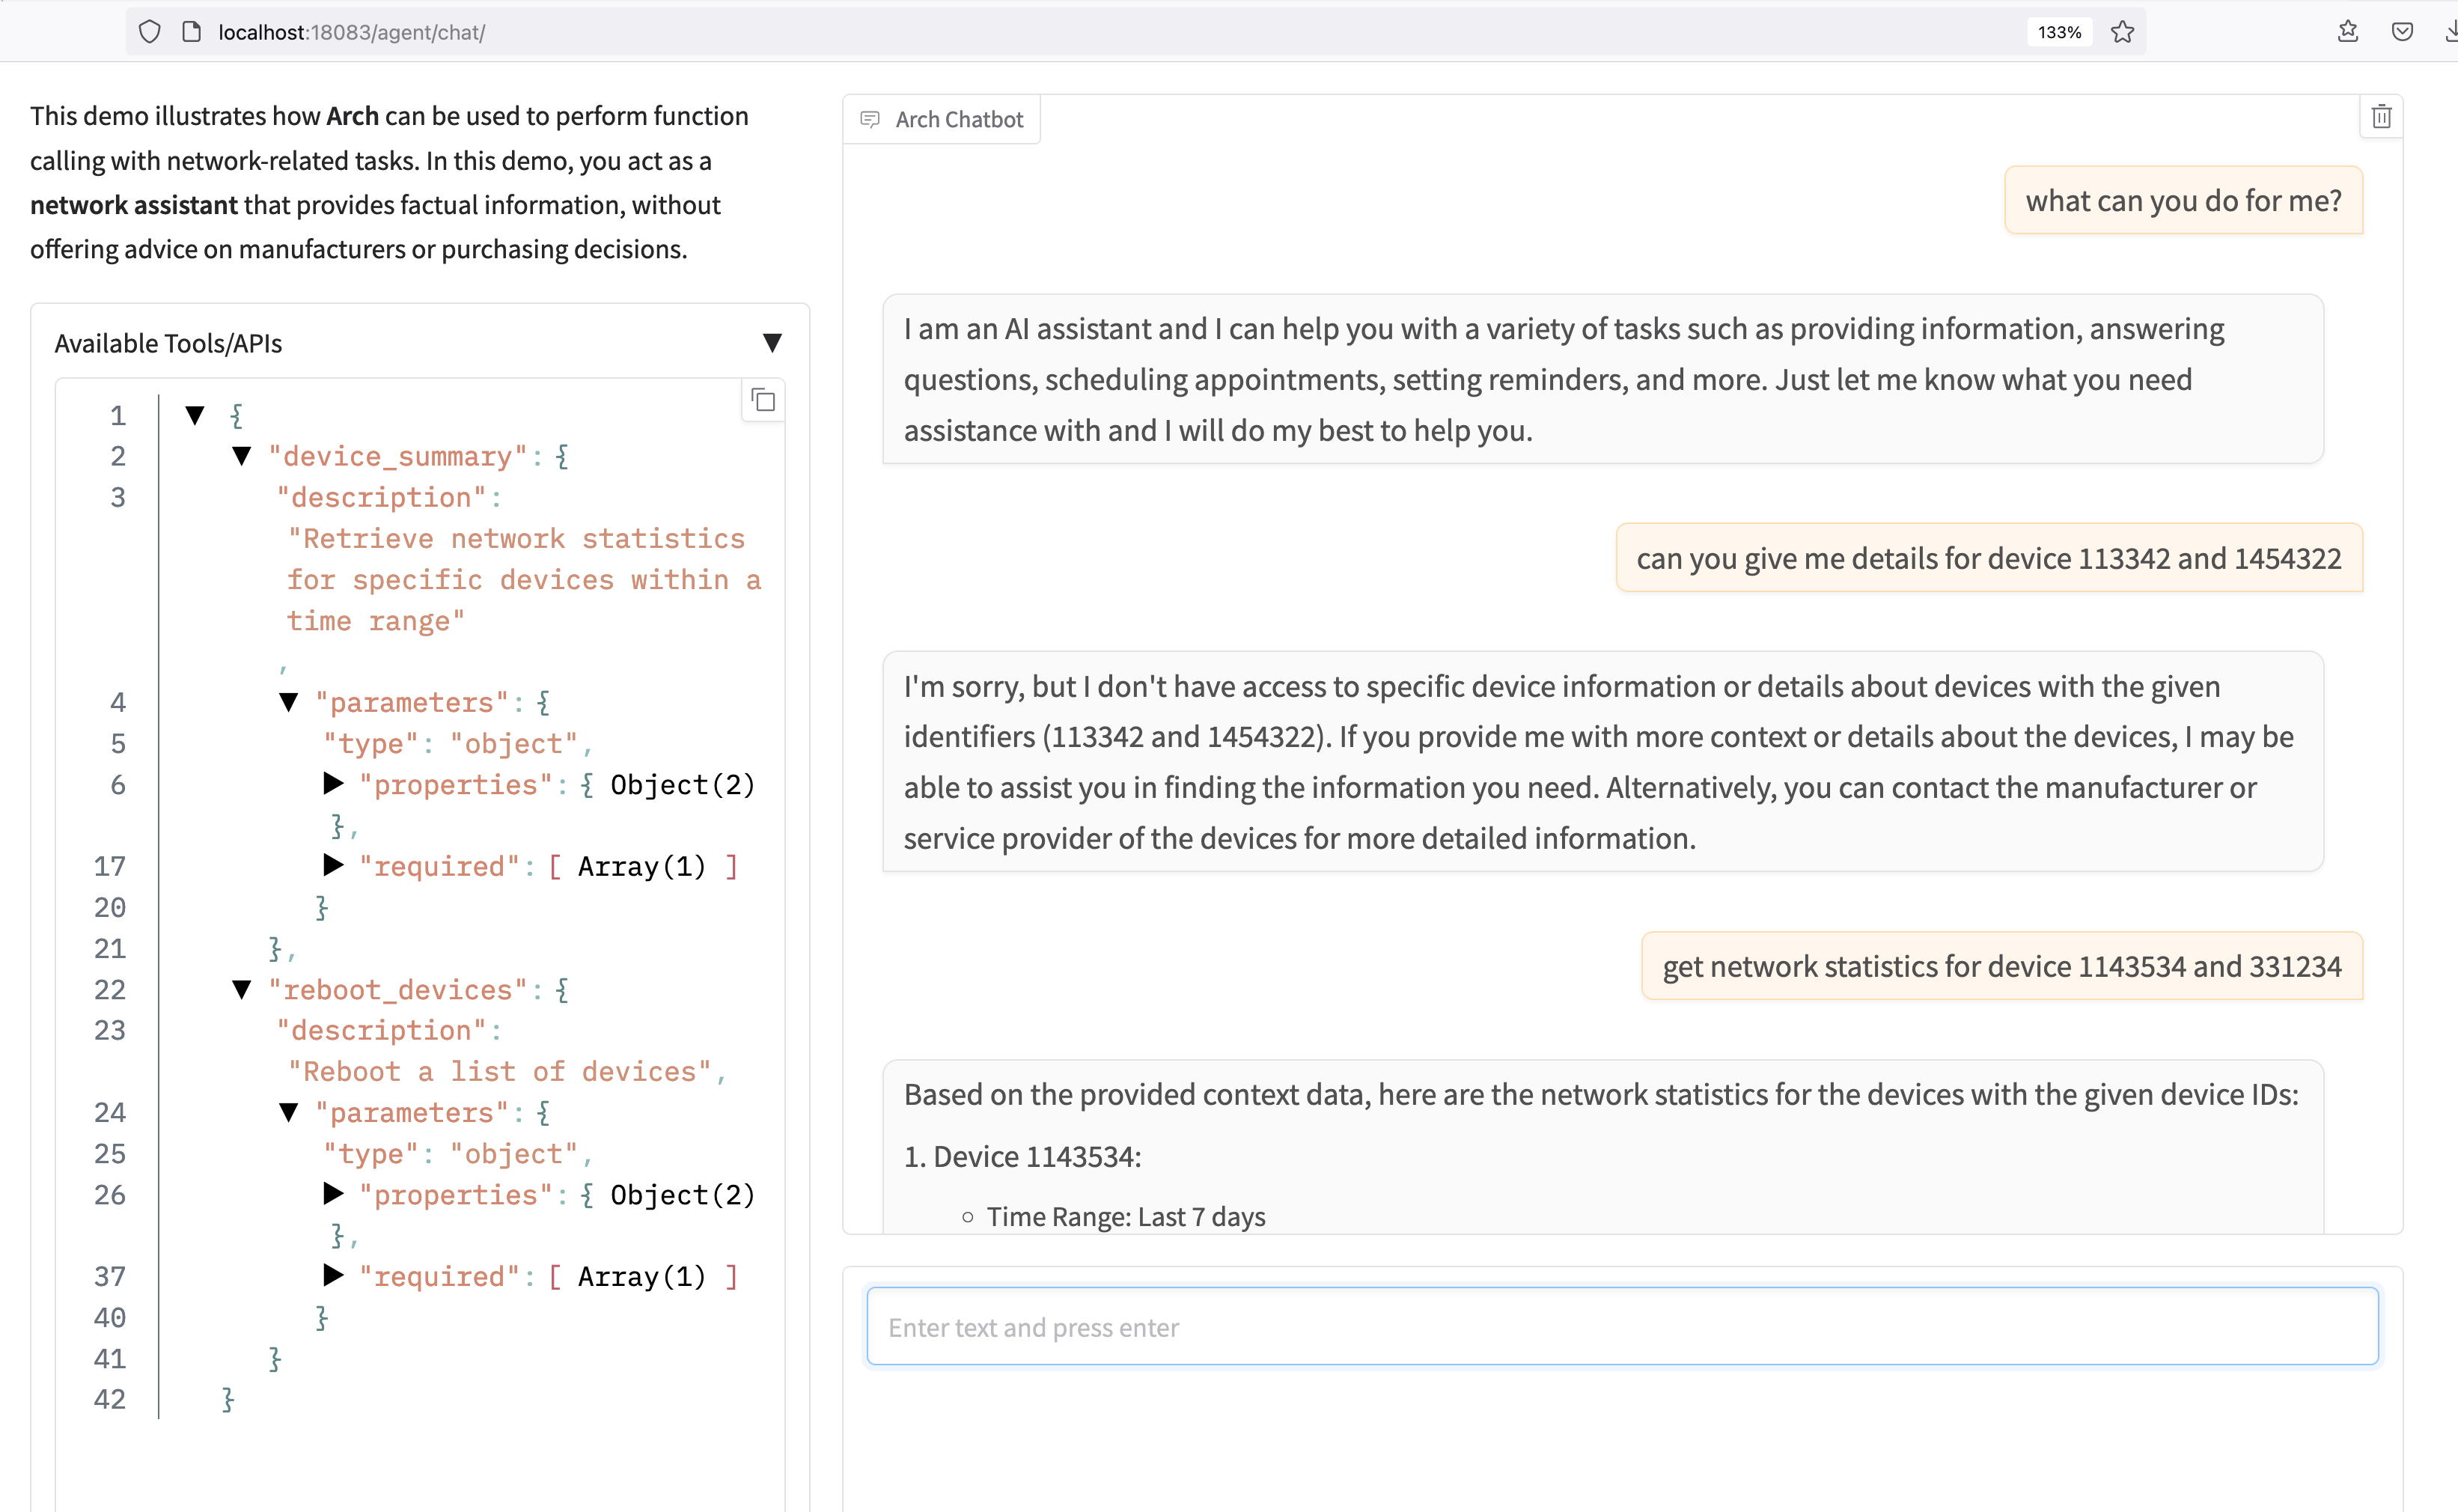This screenshot has width=2458, height=1512.
Task: Click the "description" key on line 3
Action: (x=382, y=498)
